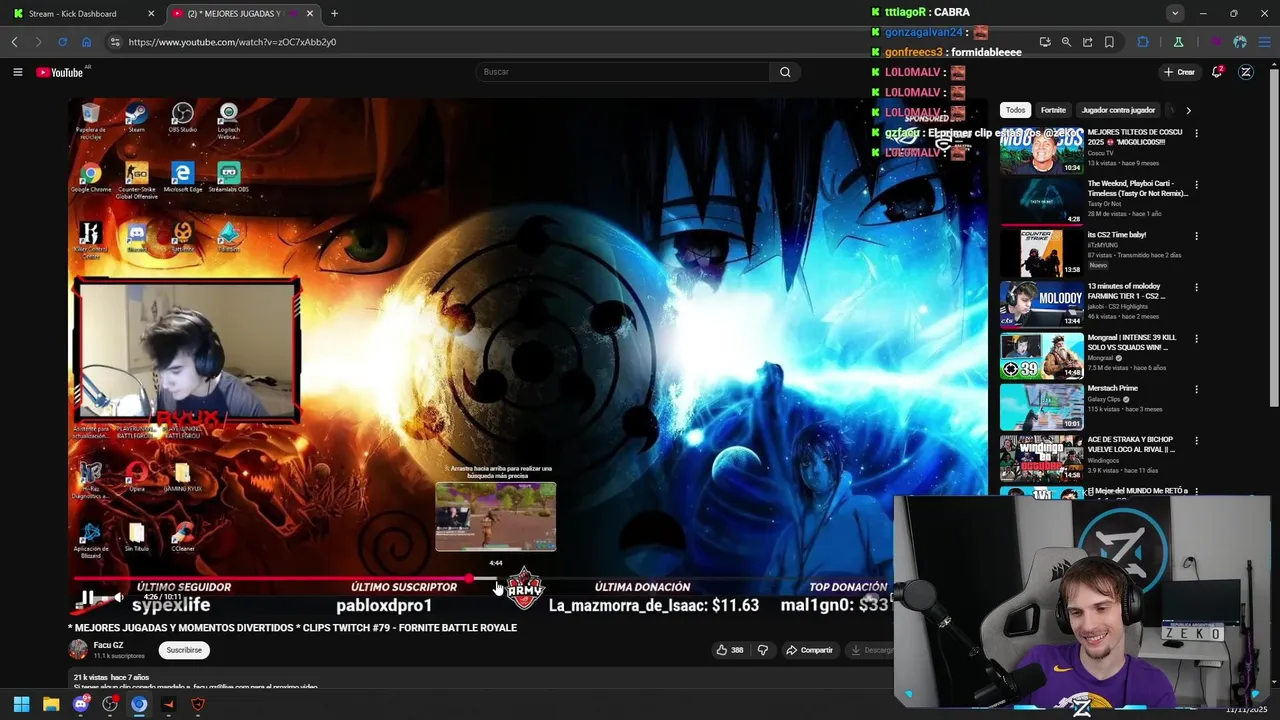Viewport: 1280px width, 720px height.
Task: Dislike the video with thumbs down
Action: tap(763, 650)
